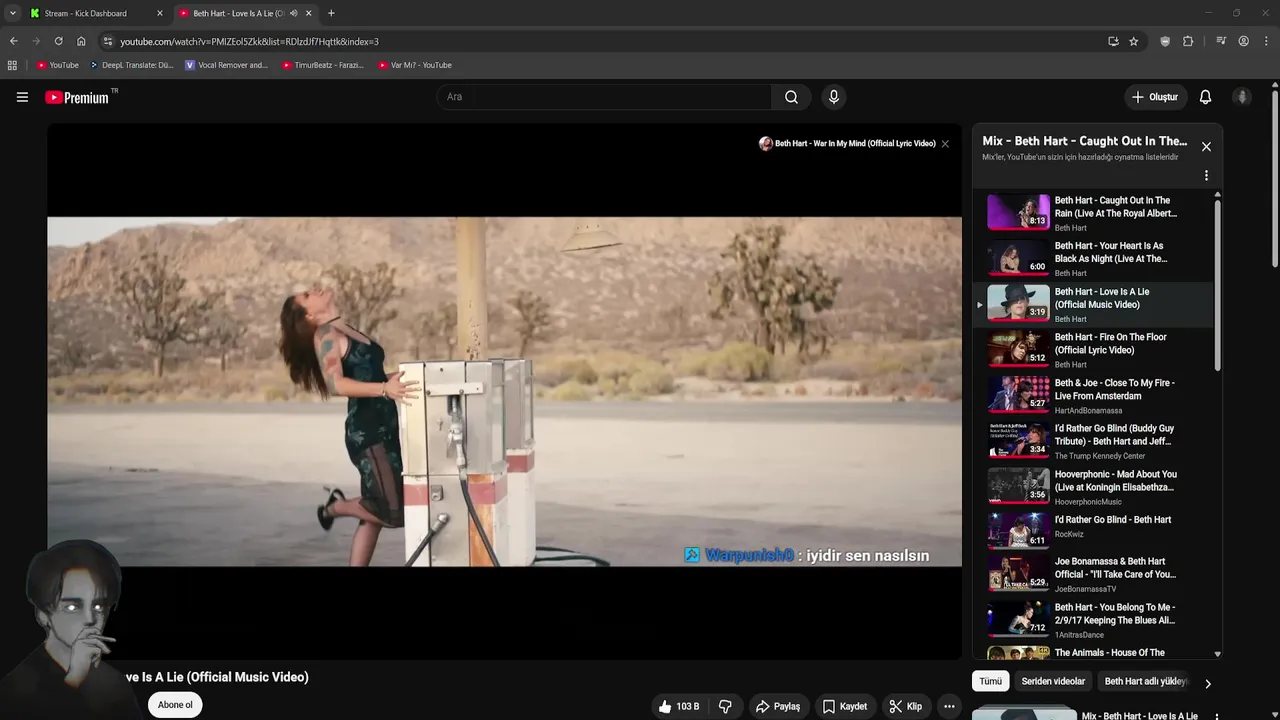Image resolution: width=1280 pixels, height=720 pixels.
Task: Open browser three-dot menu
Action: pos(1267,41)
